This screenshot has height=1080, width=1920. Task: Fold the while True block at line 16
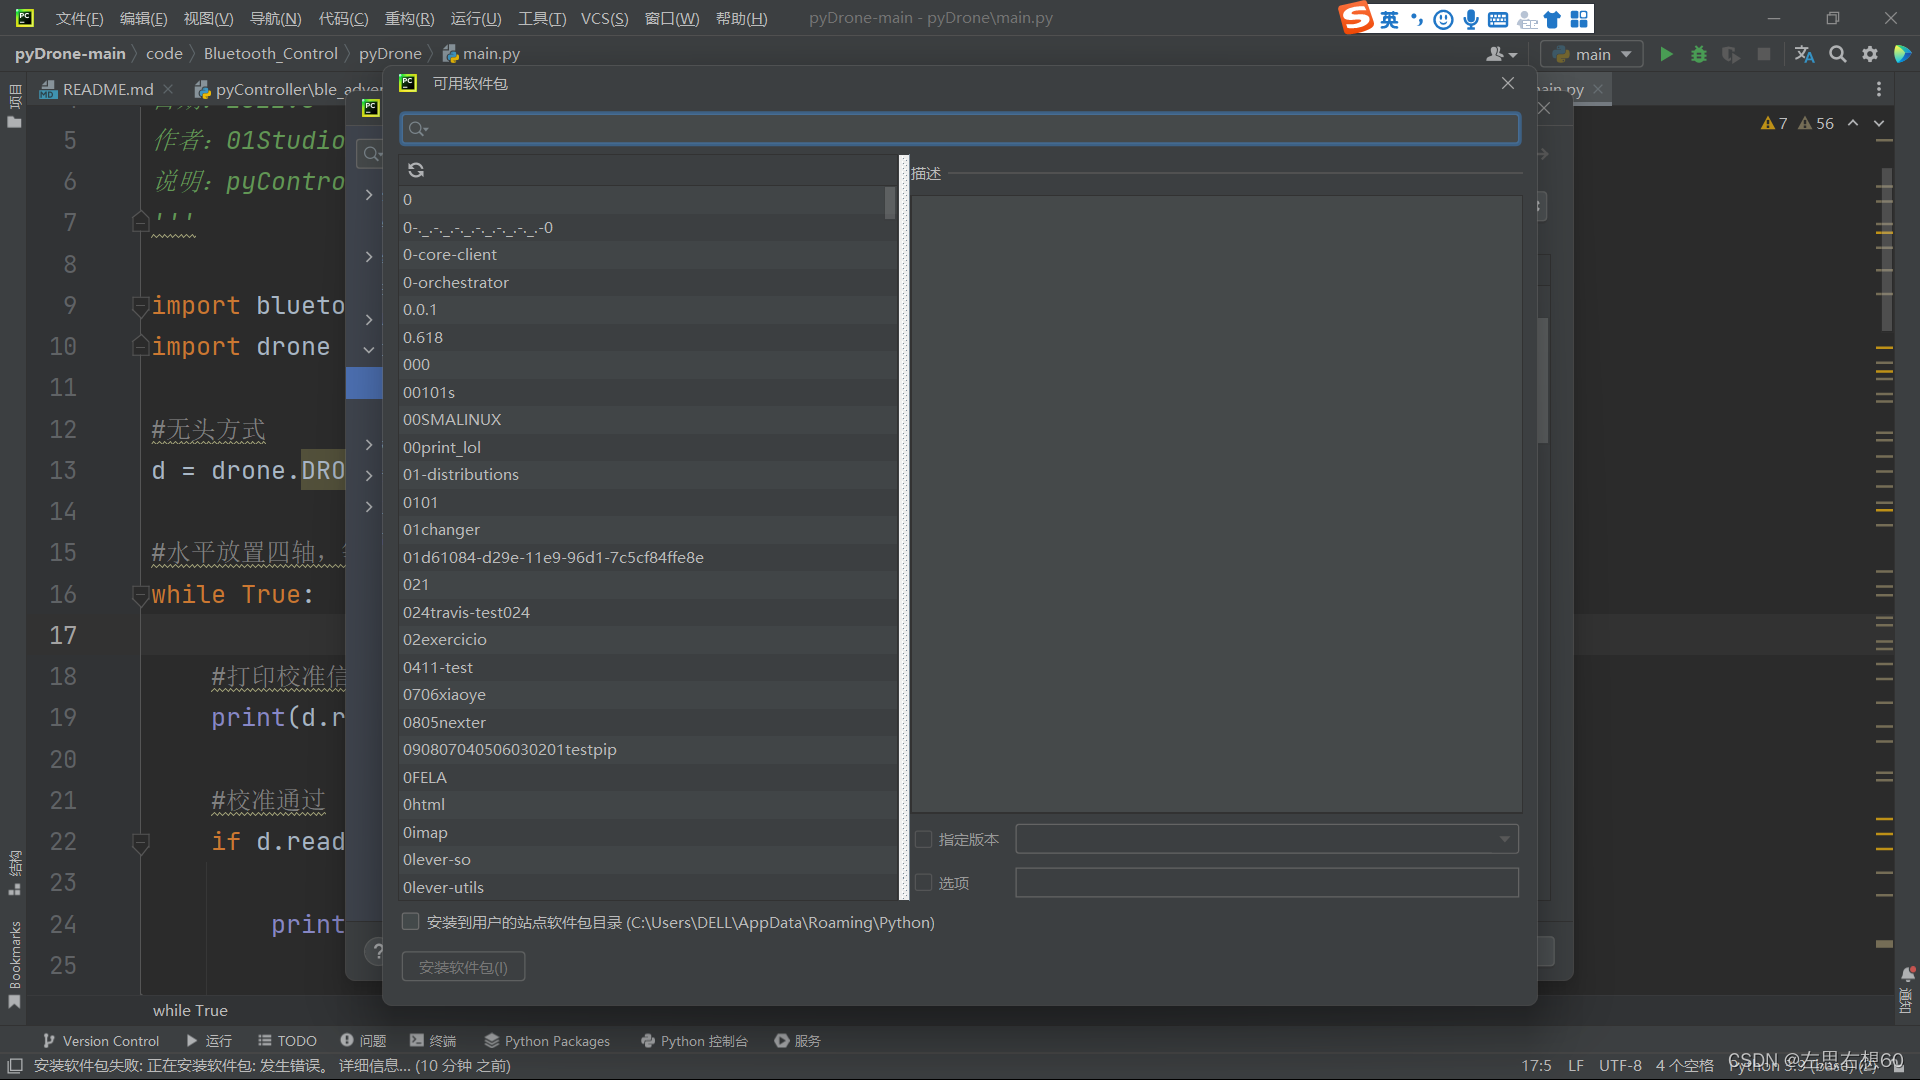click(140, 595)
